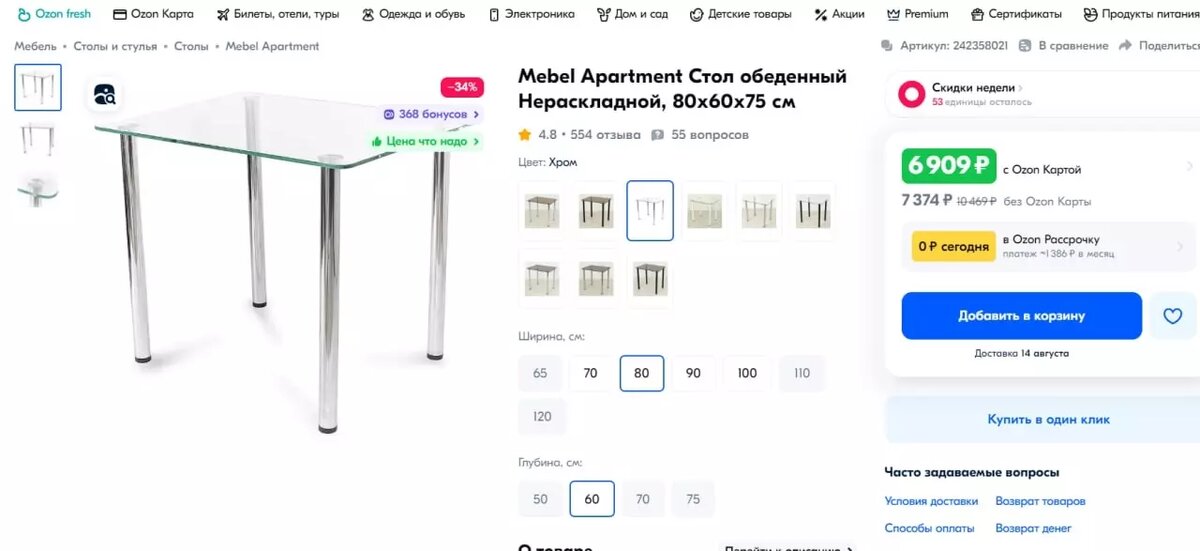Screen dimensions: 1200x551
Task: Open the Электроника menu item
Action: pos(531,14)
